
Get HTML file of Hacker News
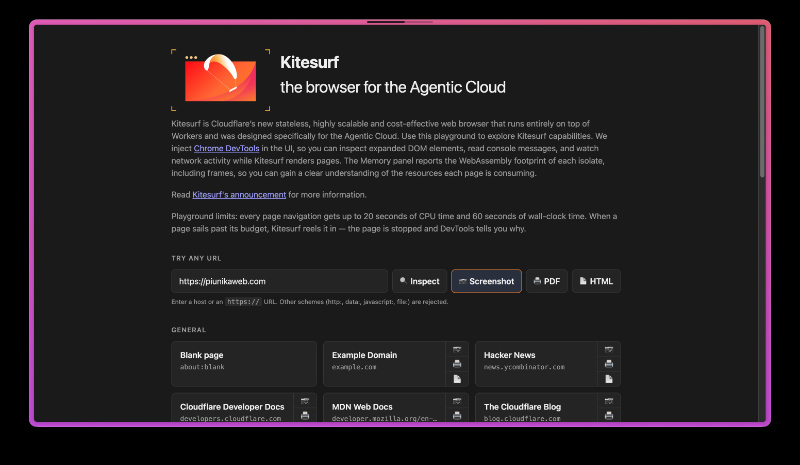pyautogui.click(x=609, y=379)
